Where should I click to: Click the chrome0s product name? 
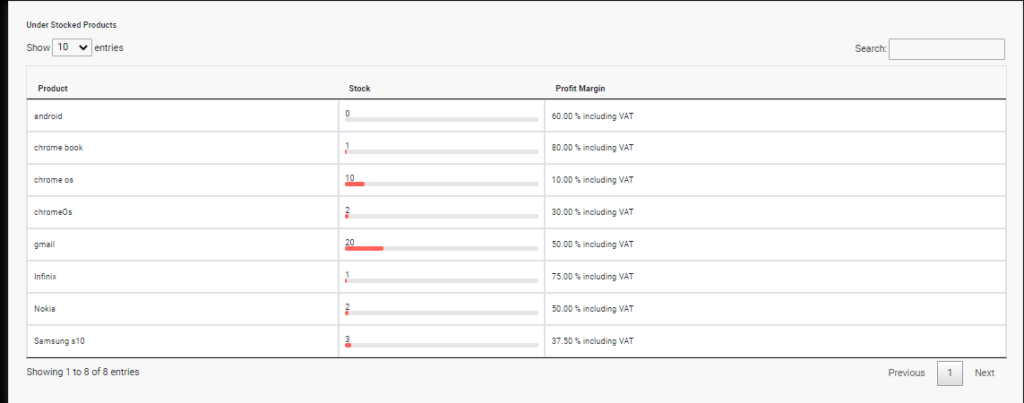point(52,212)
